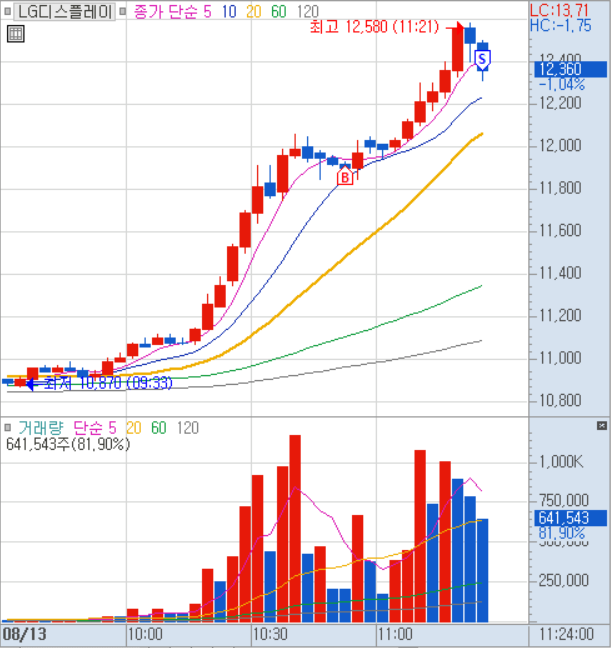This screenshot has height=648, width=611.
Task: Close the volume panel with the X button
Action: pos(603,427)
